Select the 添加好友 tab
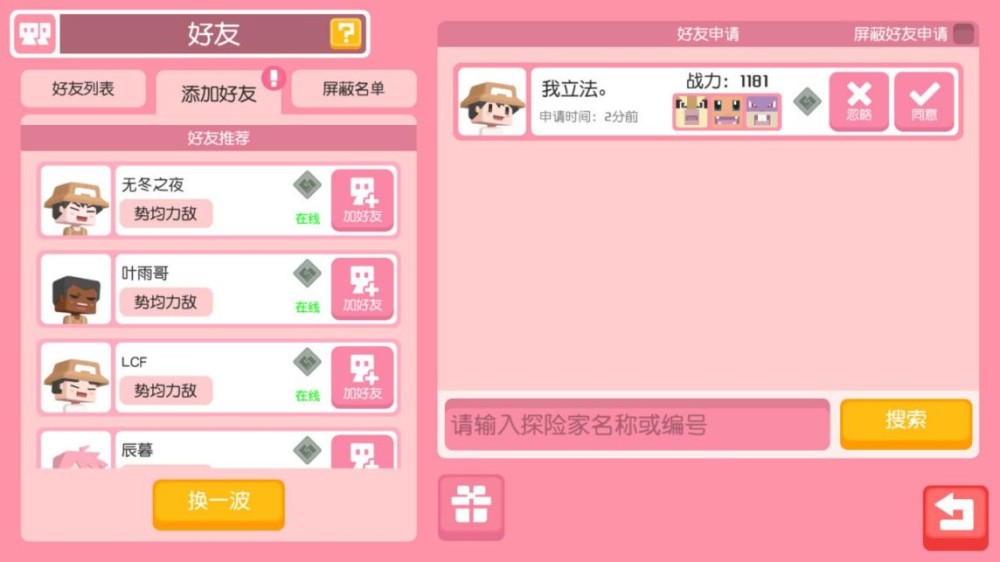1000x562 pixels. pyautogui.click(x=218, y=94)
